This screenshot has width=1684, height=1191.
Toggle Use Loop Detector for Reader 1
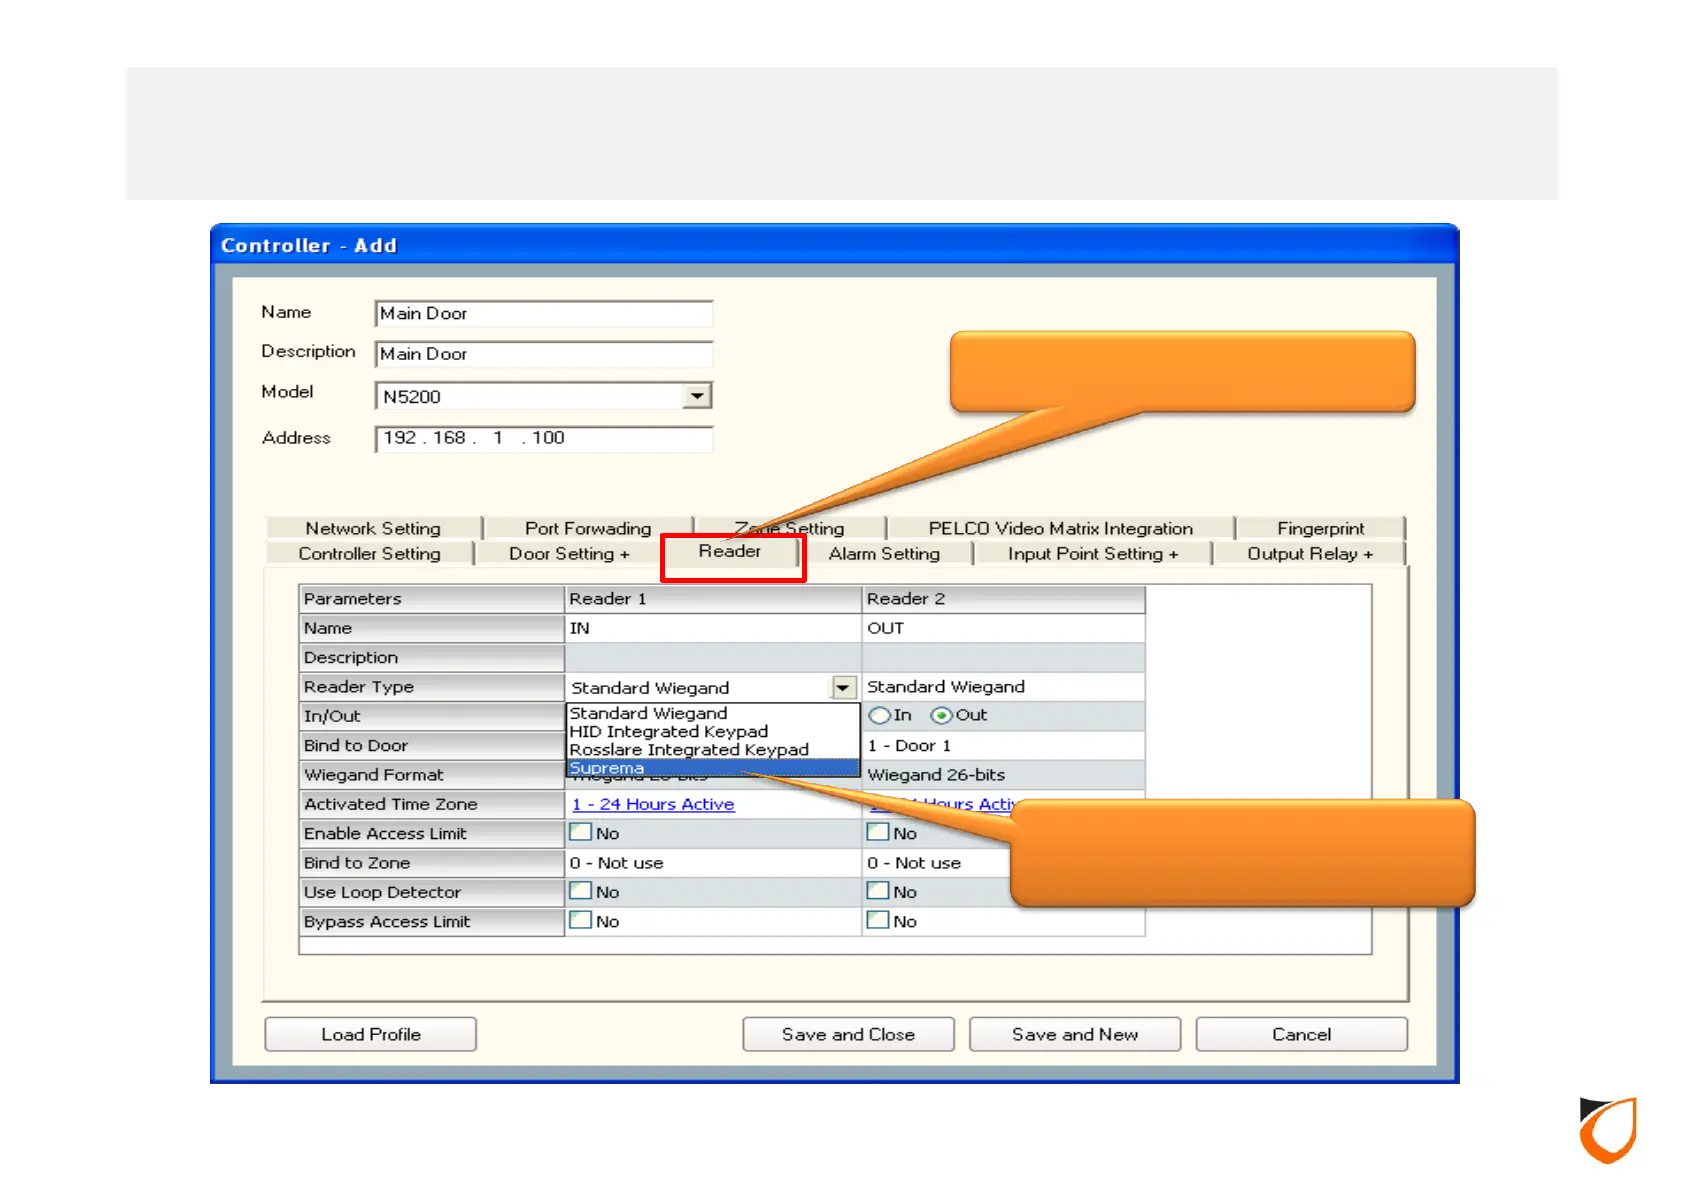pyautogui.click(x=580, y=891)
